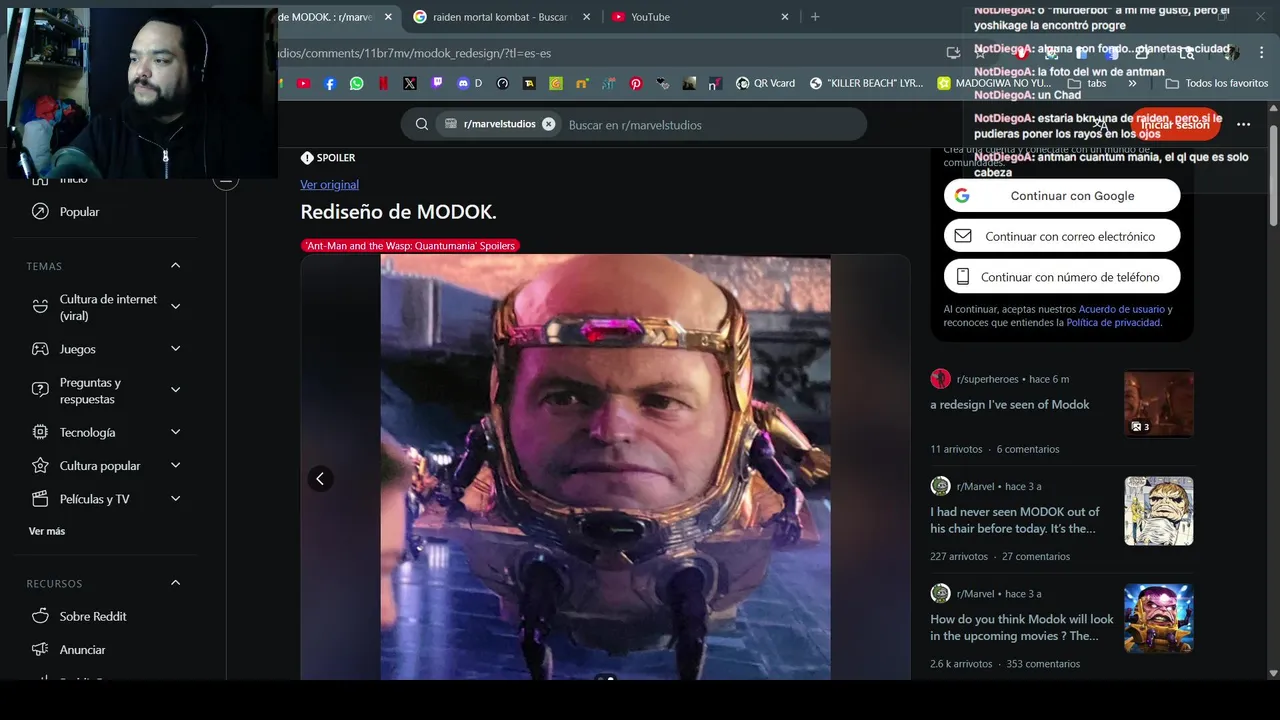Open the Política de privacidad link
Screen dimensions: 1280x720
[x=1113, y=323]
